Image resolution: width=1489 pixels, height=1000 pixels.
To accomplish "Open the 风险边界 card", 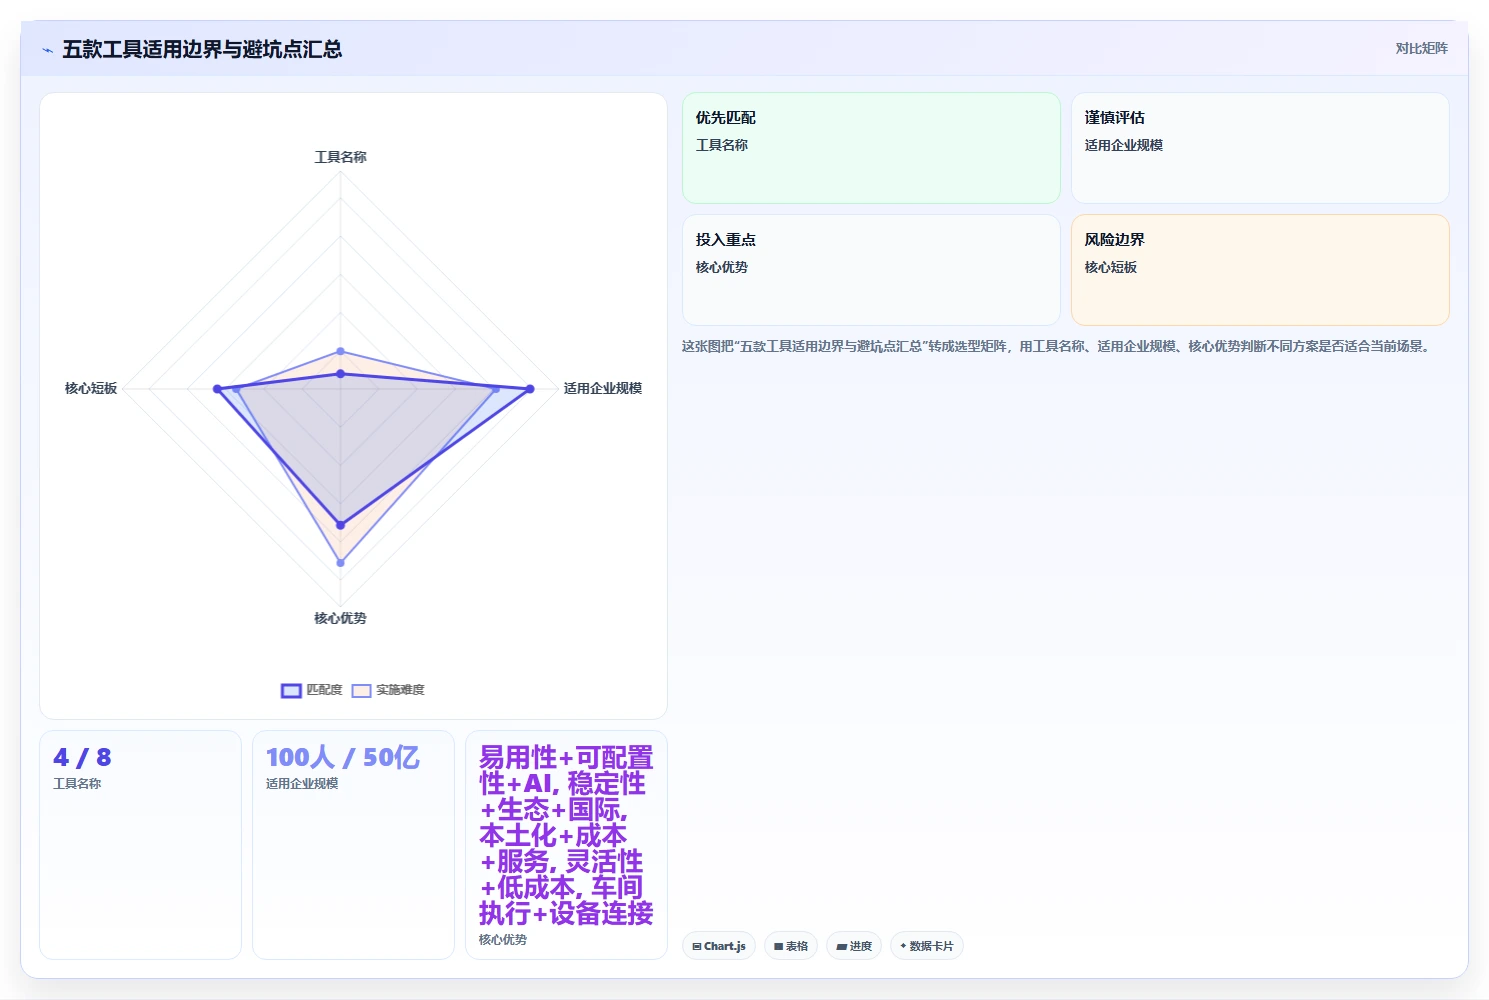I will click(1260, 270).
